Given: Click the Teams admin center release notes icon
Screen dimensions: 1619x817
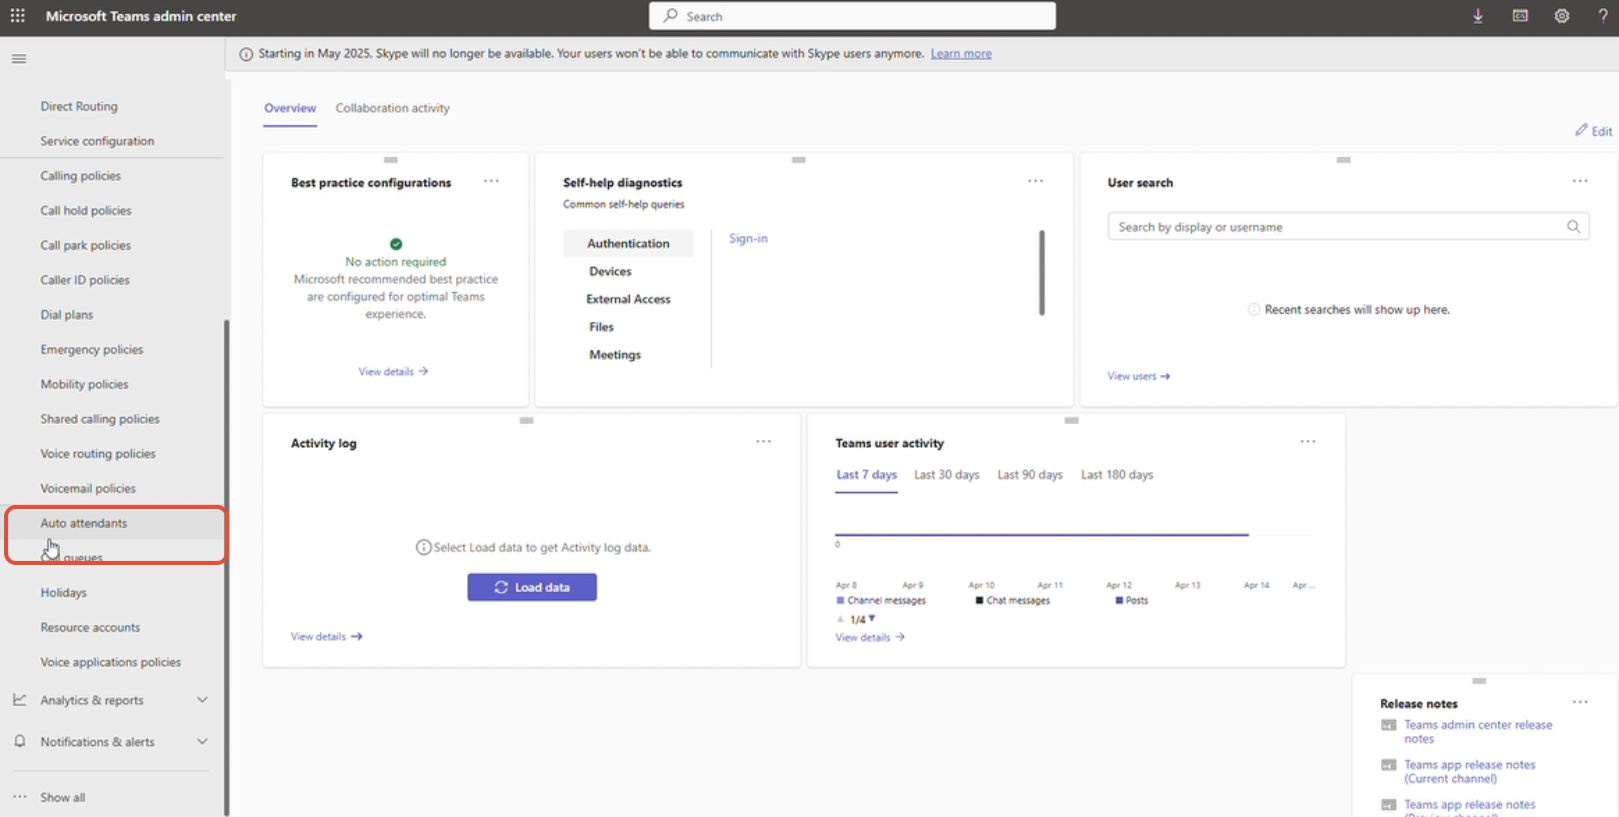Looking at the screenshot, I should pyautogui.click(x=1389, y=726).
